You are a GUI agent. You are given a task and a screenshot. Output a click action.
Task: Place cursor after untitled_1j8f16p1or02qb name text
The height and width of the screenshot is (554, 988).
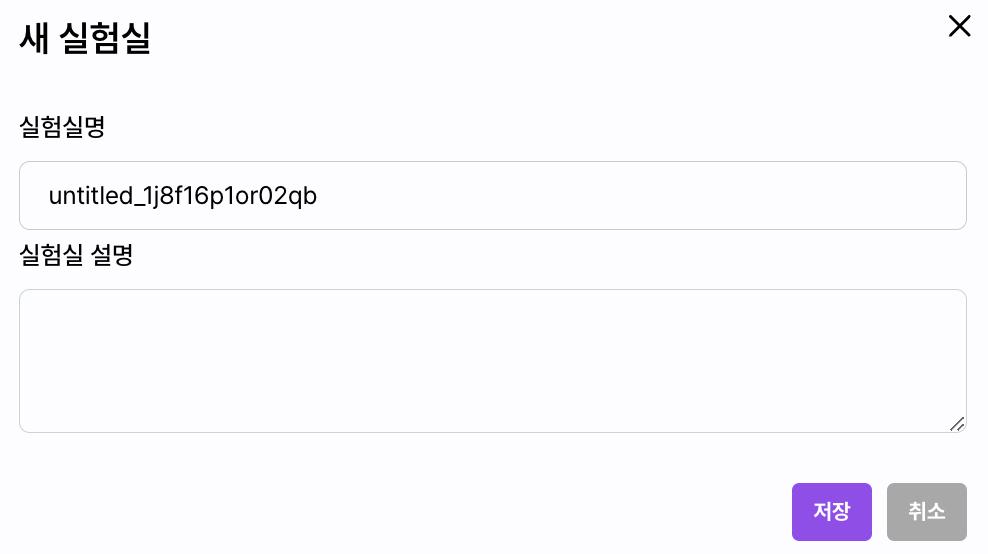318,196
